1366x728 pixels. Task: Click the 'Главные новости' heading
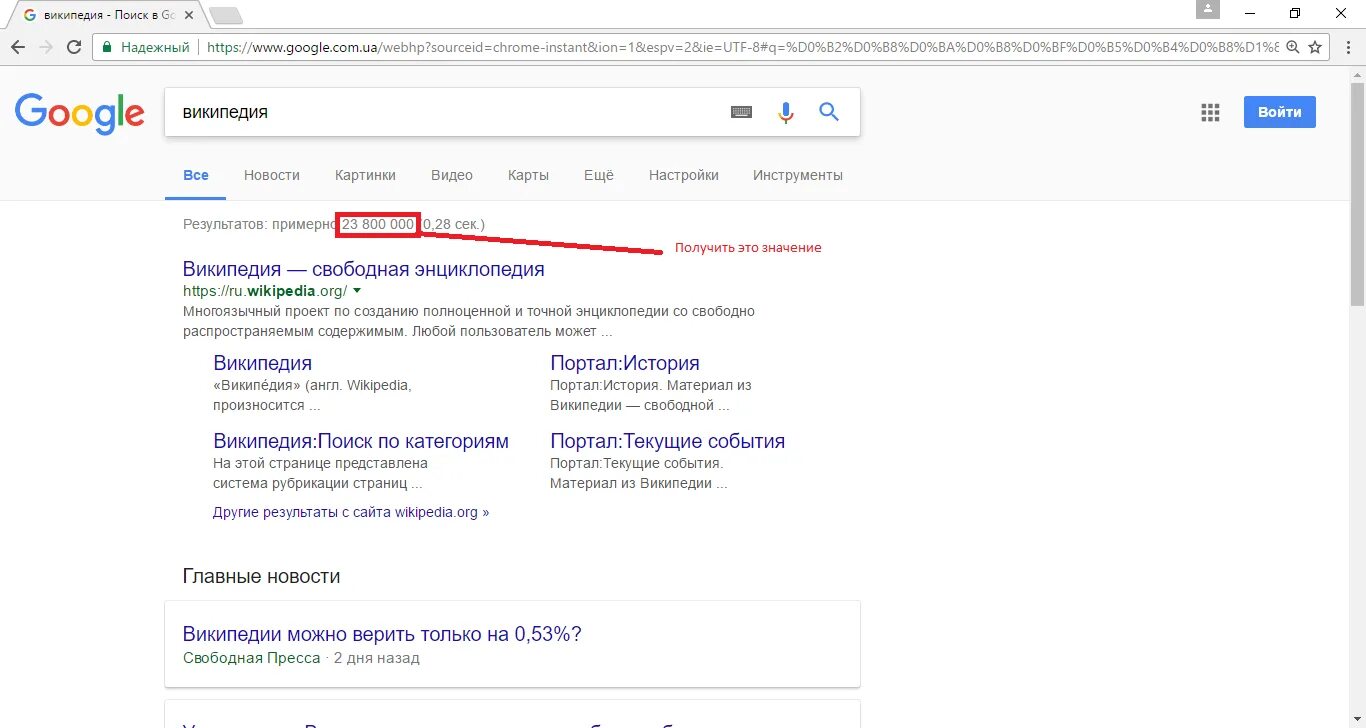(262, 576)
